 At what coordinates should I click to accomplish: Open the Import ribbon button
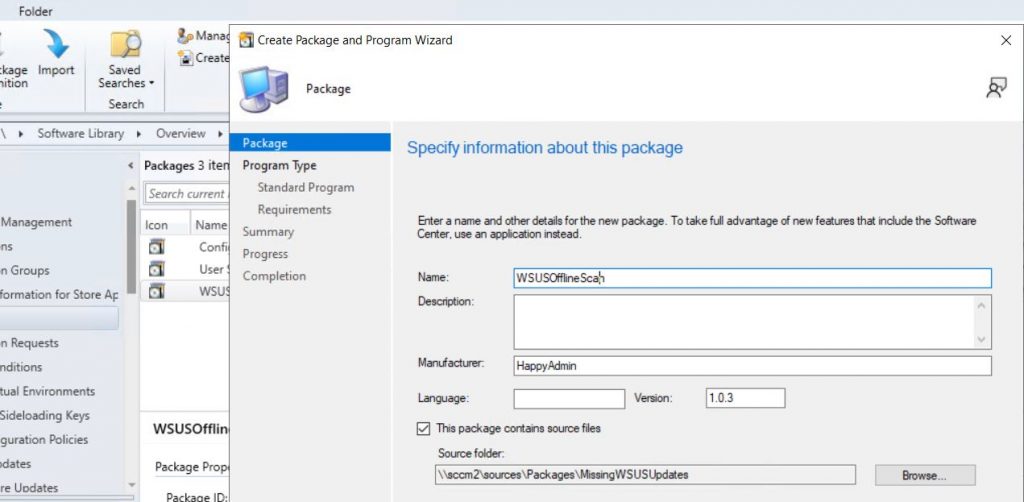tap(56, 54)
